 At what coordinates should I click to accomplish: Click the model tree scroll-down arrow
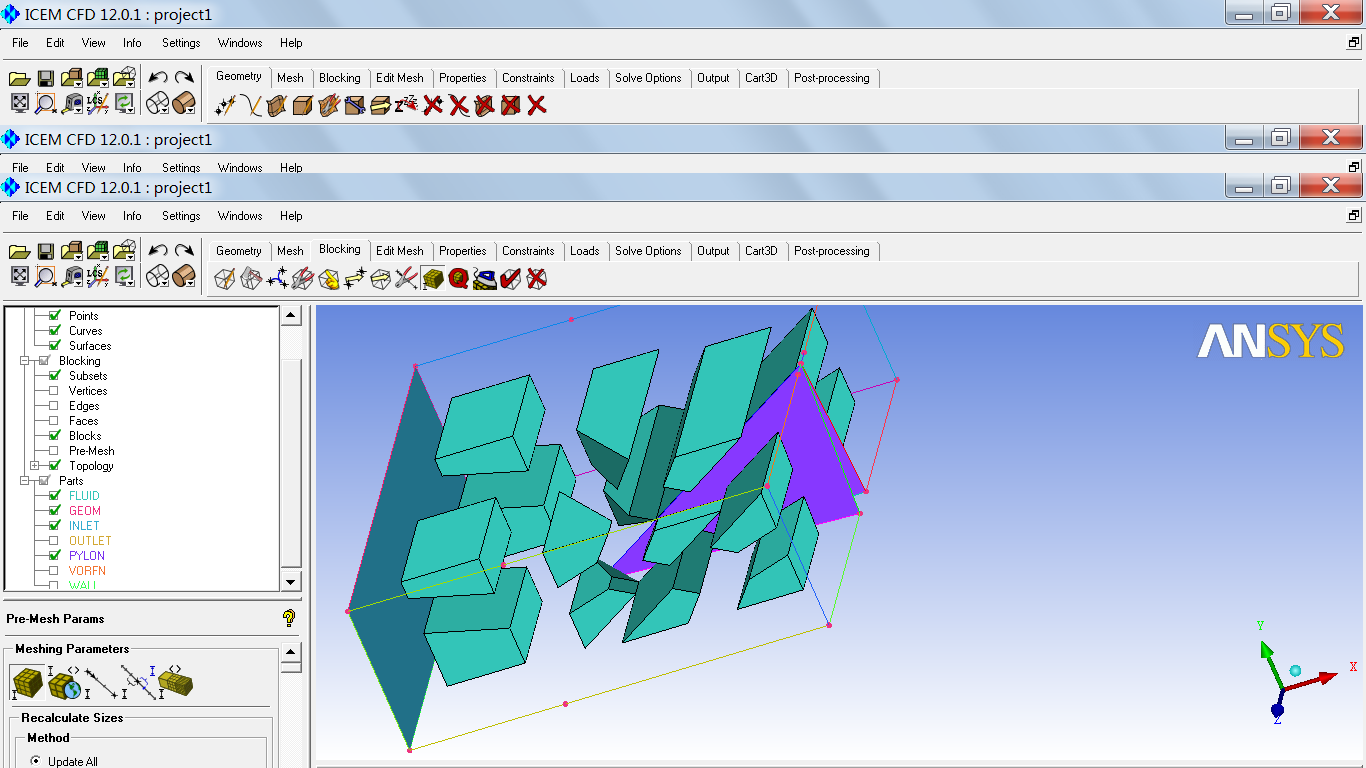pos(290,582)
